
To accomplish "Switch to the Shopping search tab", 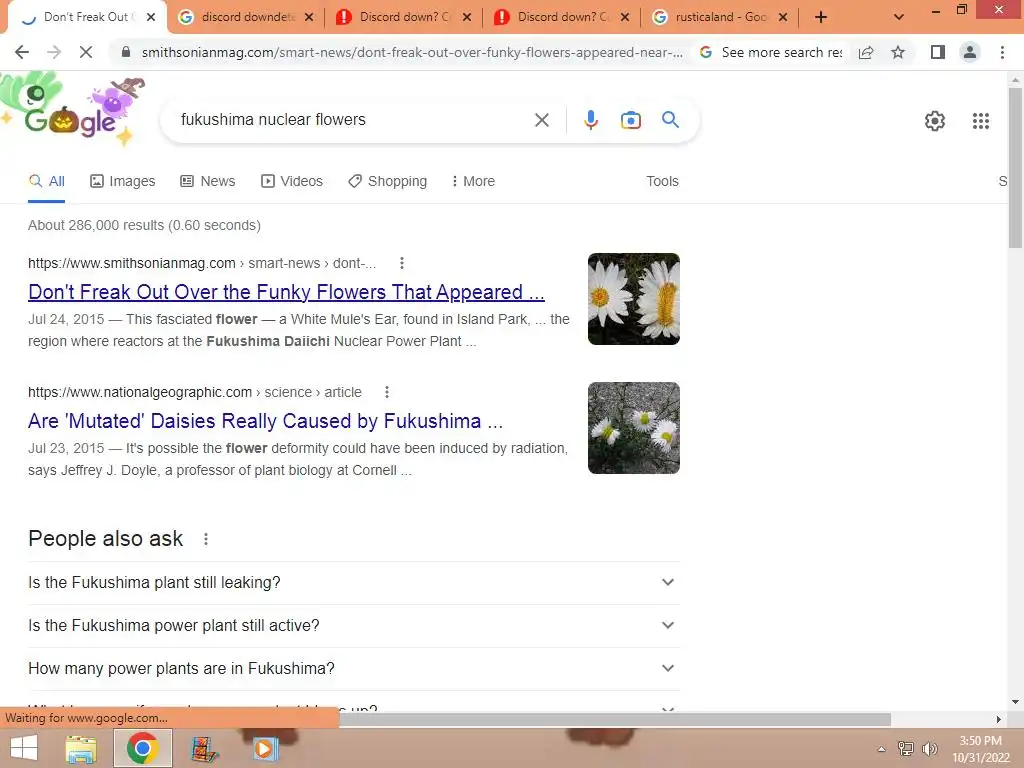I will click(x=387, y=182).
